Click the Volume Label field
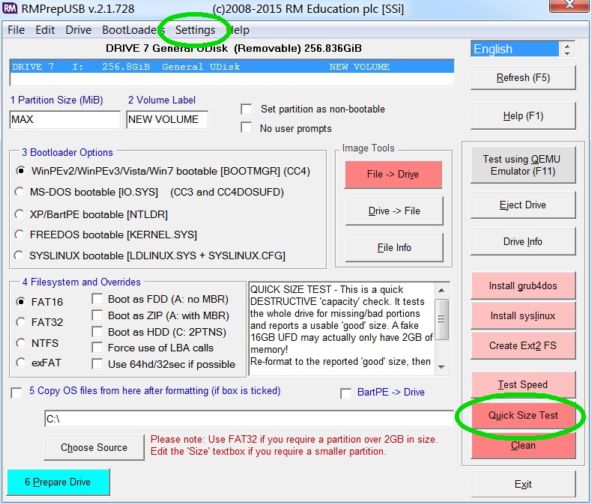 (x=167, y=119)
